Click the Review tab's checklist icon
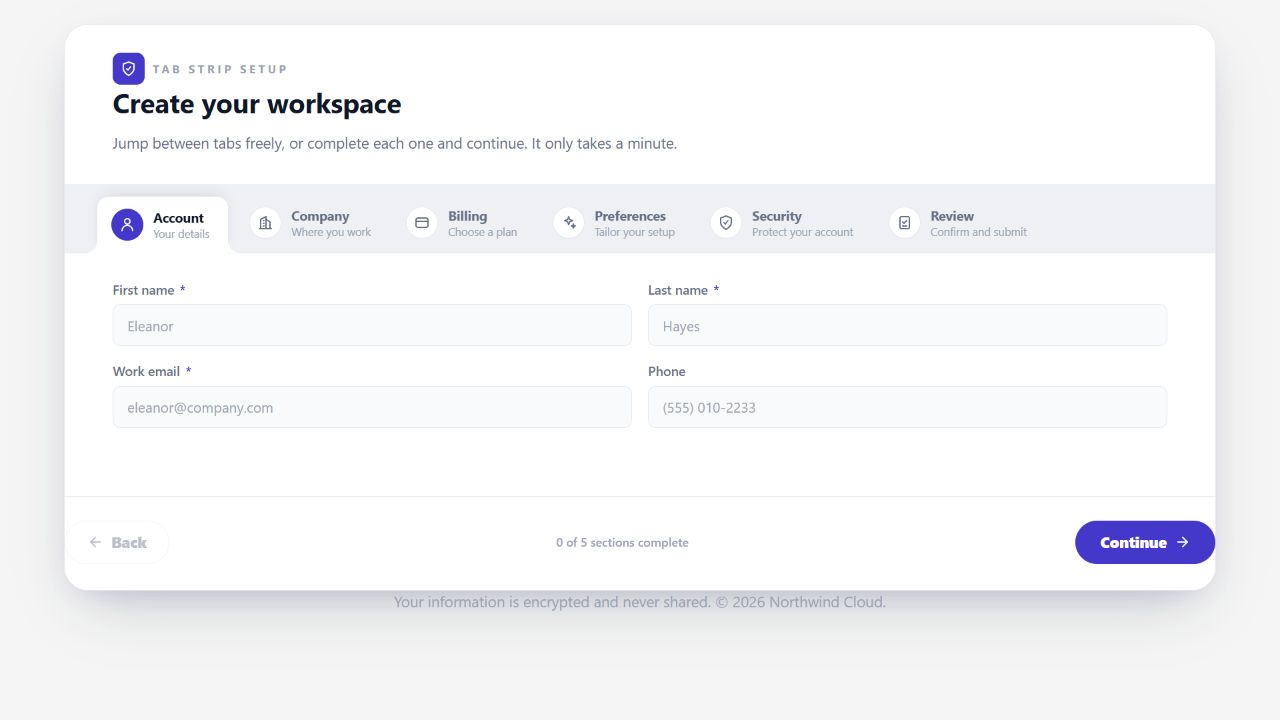This screenshot has width=1280, height=720. pos(904,223)
